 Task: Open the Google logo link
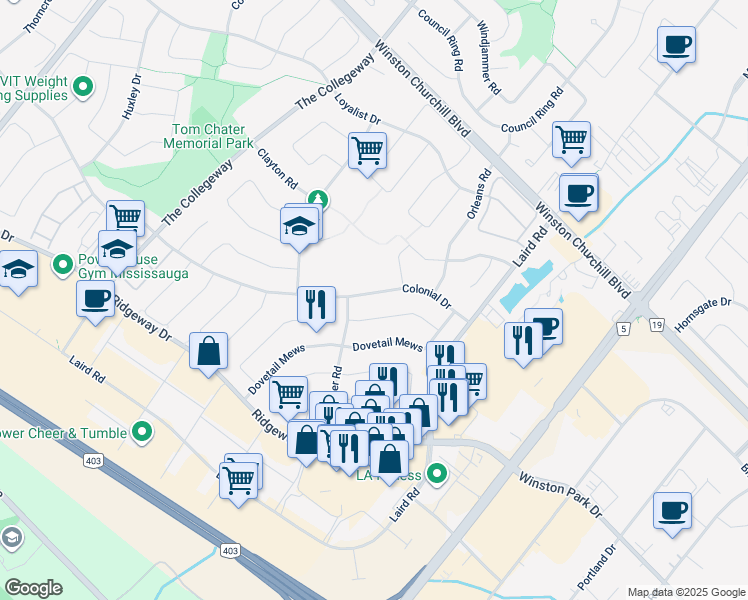point(33,587)
